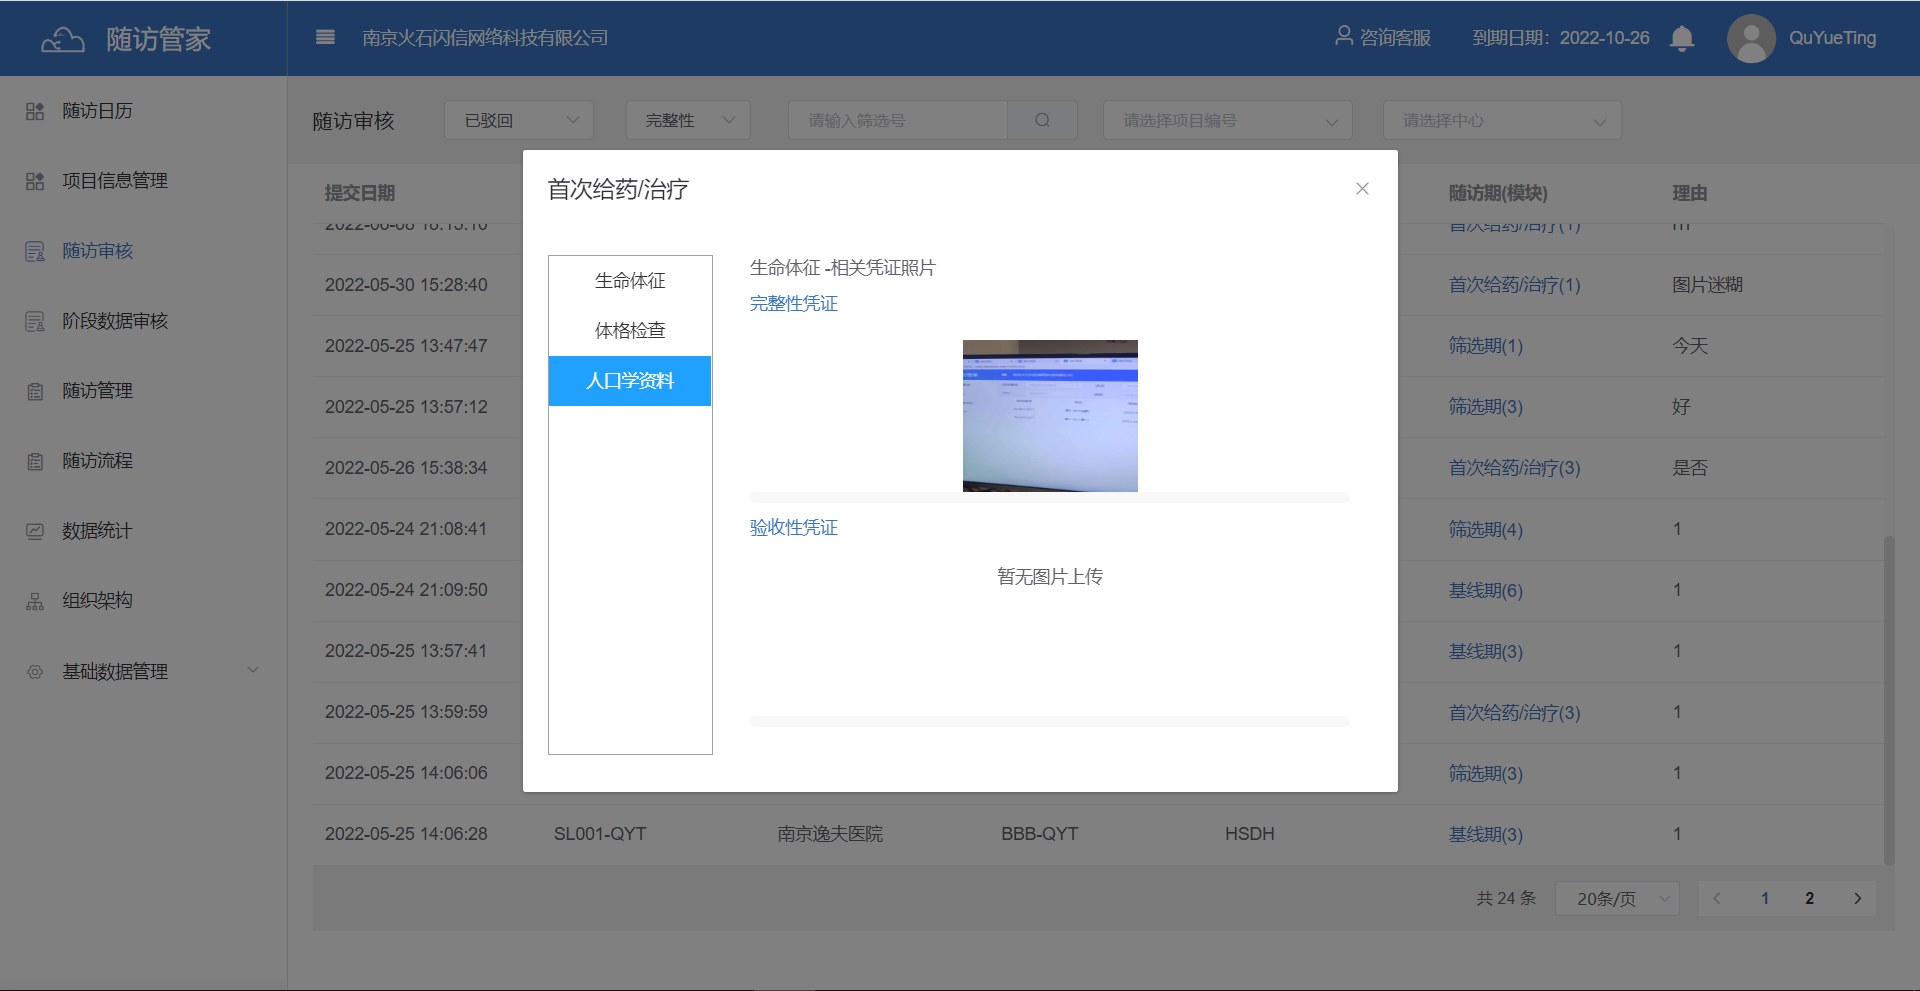The image size is (1920, 991).
Task: Close the 首次给药/治疗 dialog
Action: (1362, 189)
